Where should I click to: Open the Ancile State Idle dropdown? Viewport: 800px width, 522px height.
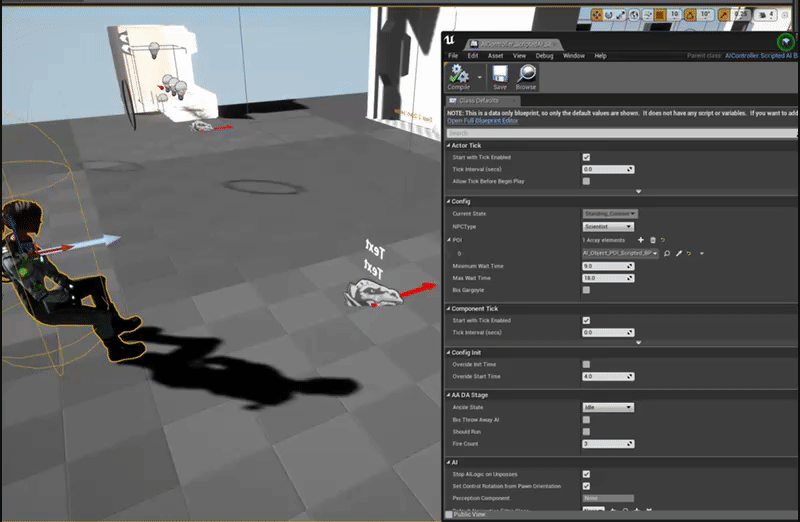pyautogui.click(x=608, y=407)
